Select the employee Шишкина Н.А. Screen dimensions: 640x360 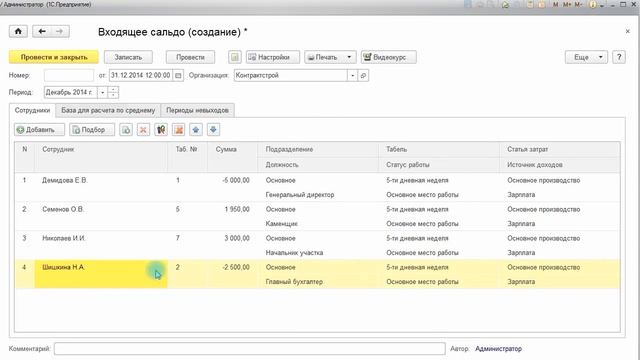click(63, 267)
